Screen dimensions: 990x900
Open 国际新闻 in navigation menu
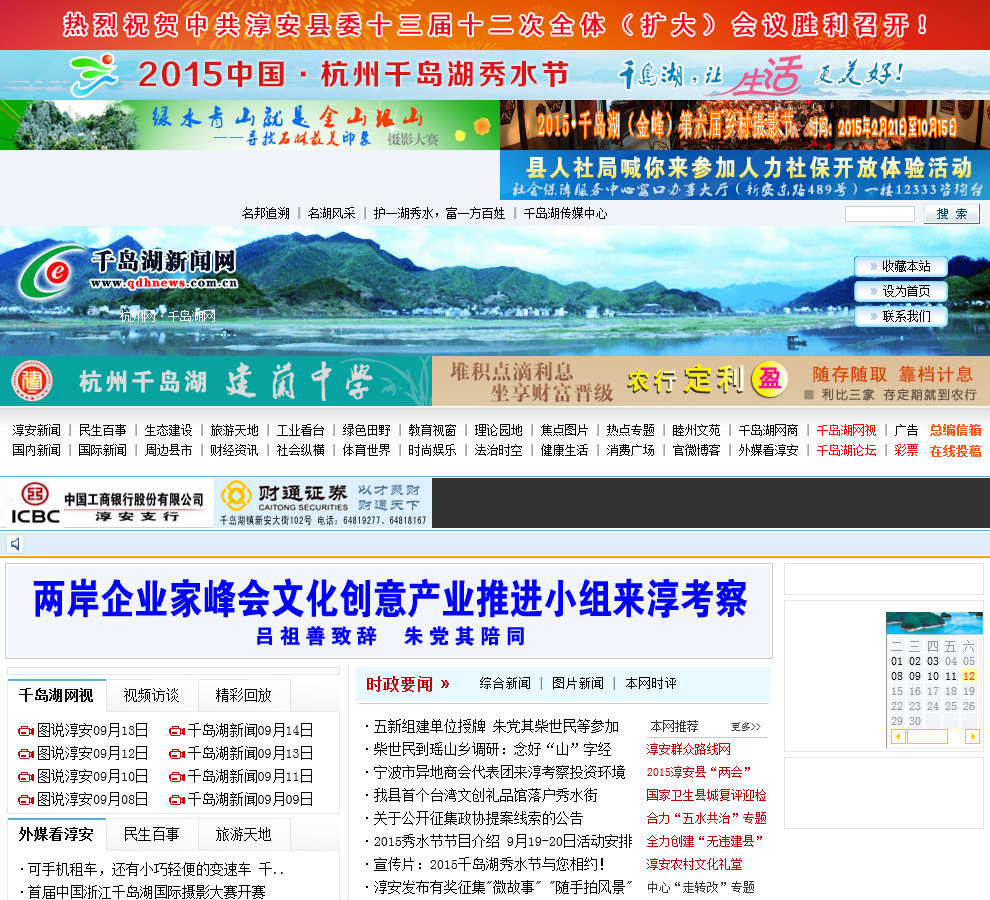(102, 450)
